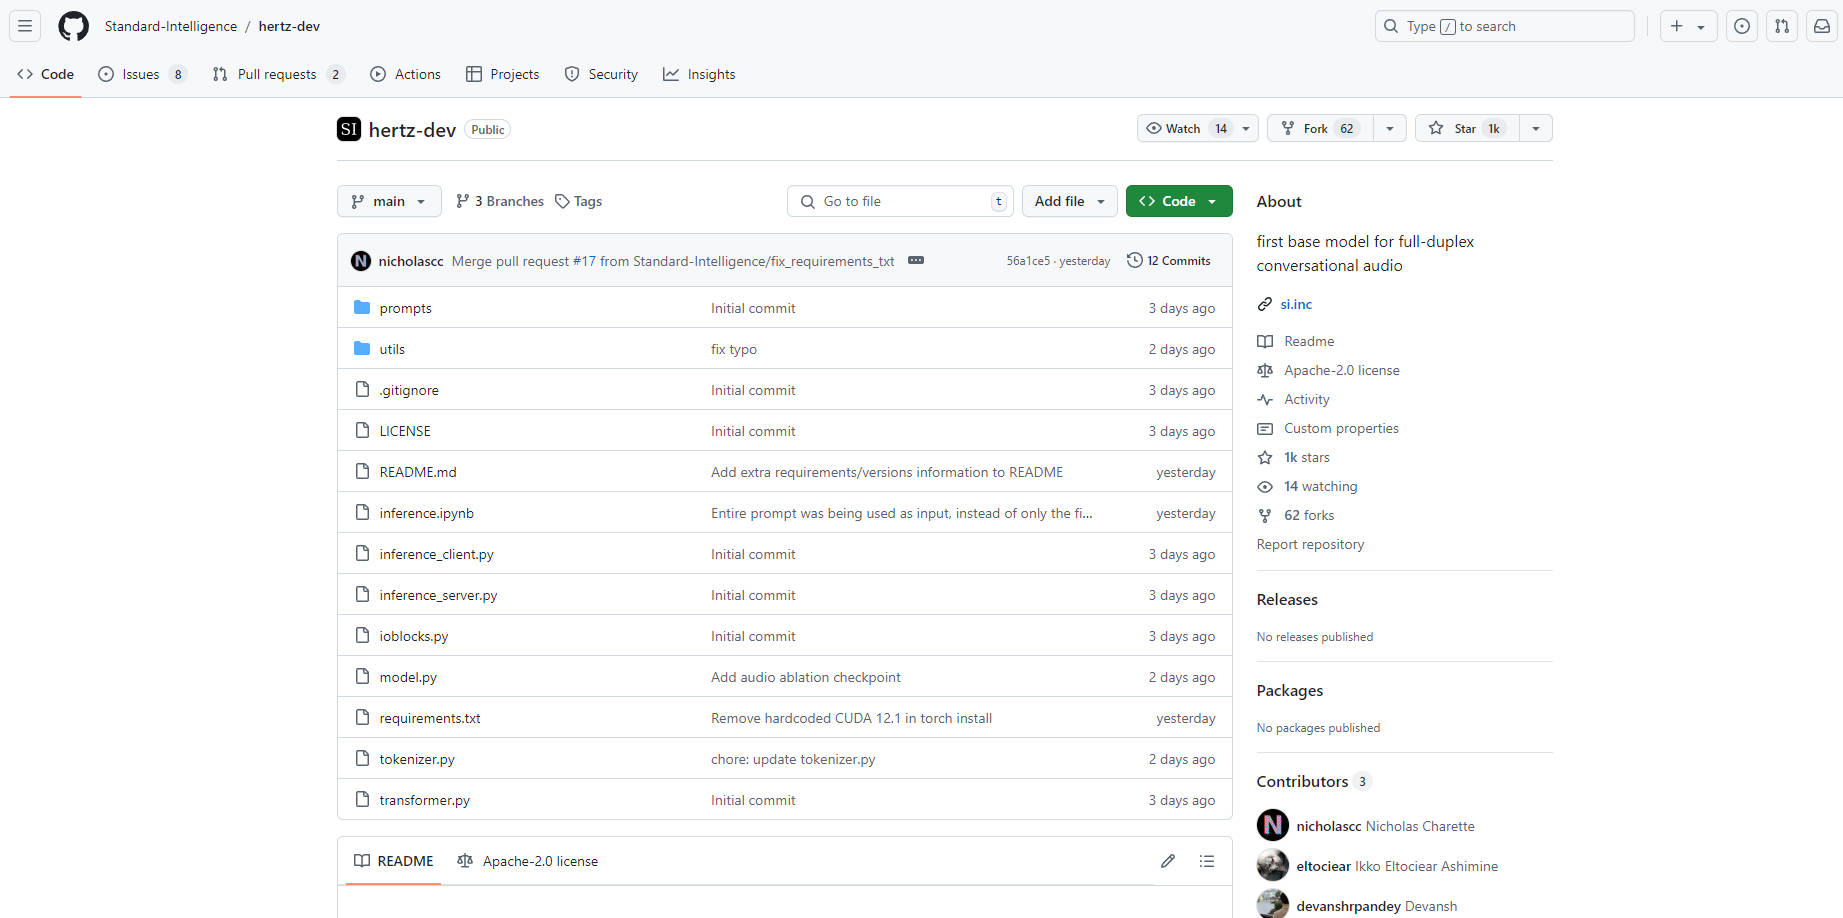
Task: Open the main branch dropdown
Action: [x=389, y=201]
